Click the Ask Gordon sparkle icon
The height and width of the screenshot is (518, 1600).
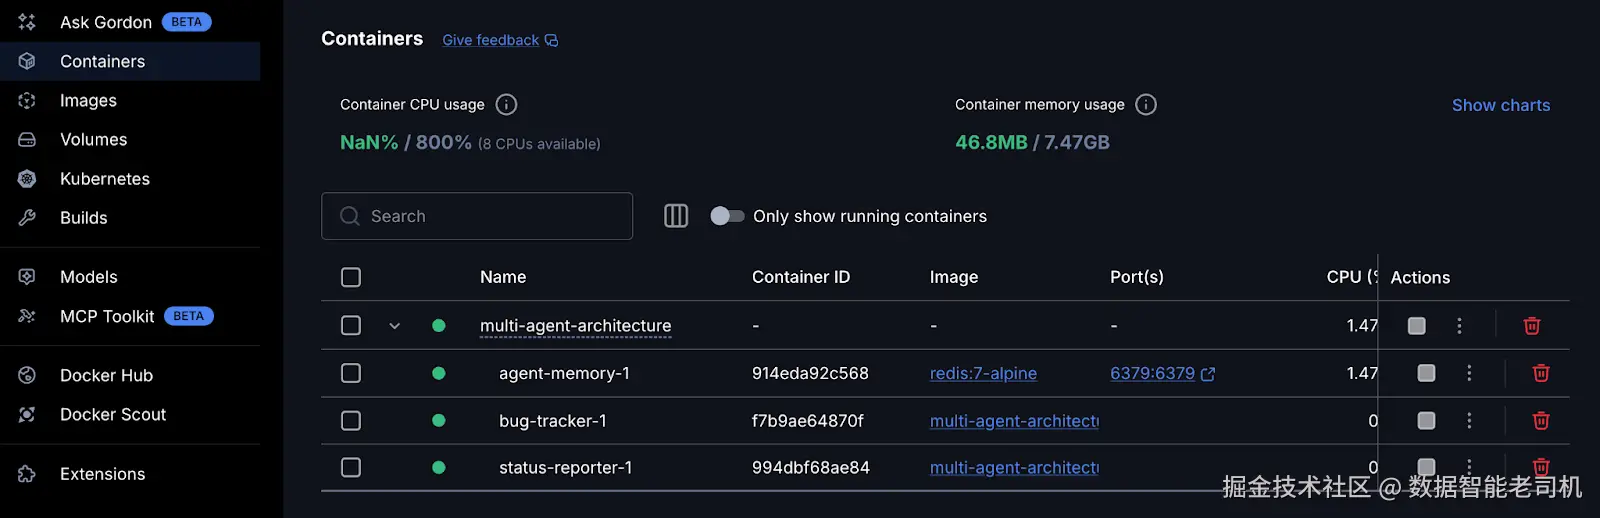[27, 22]
